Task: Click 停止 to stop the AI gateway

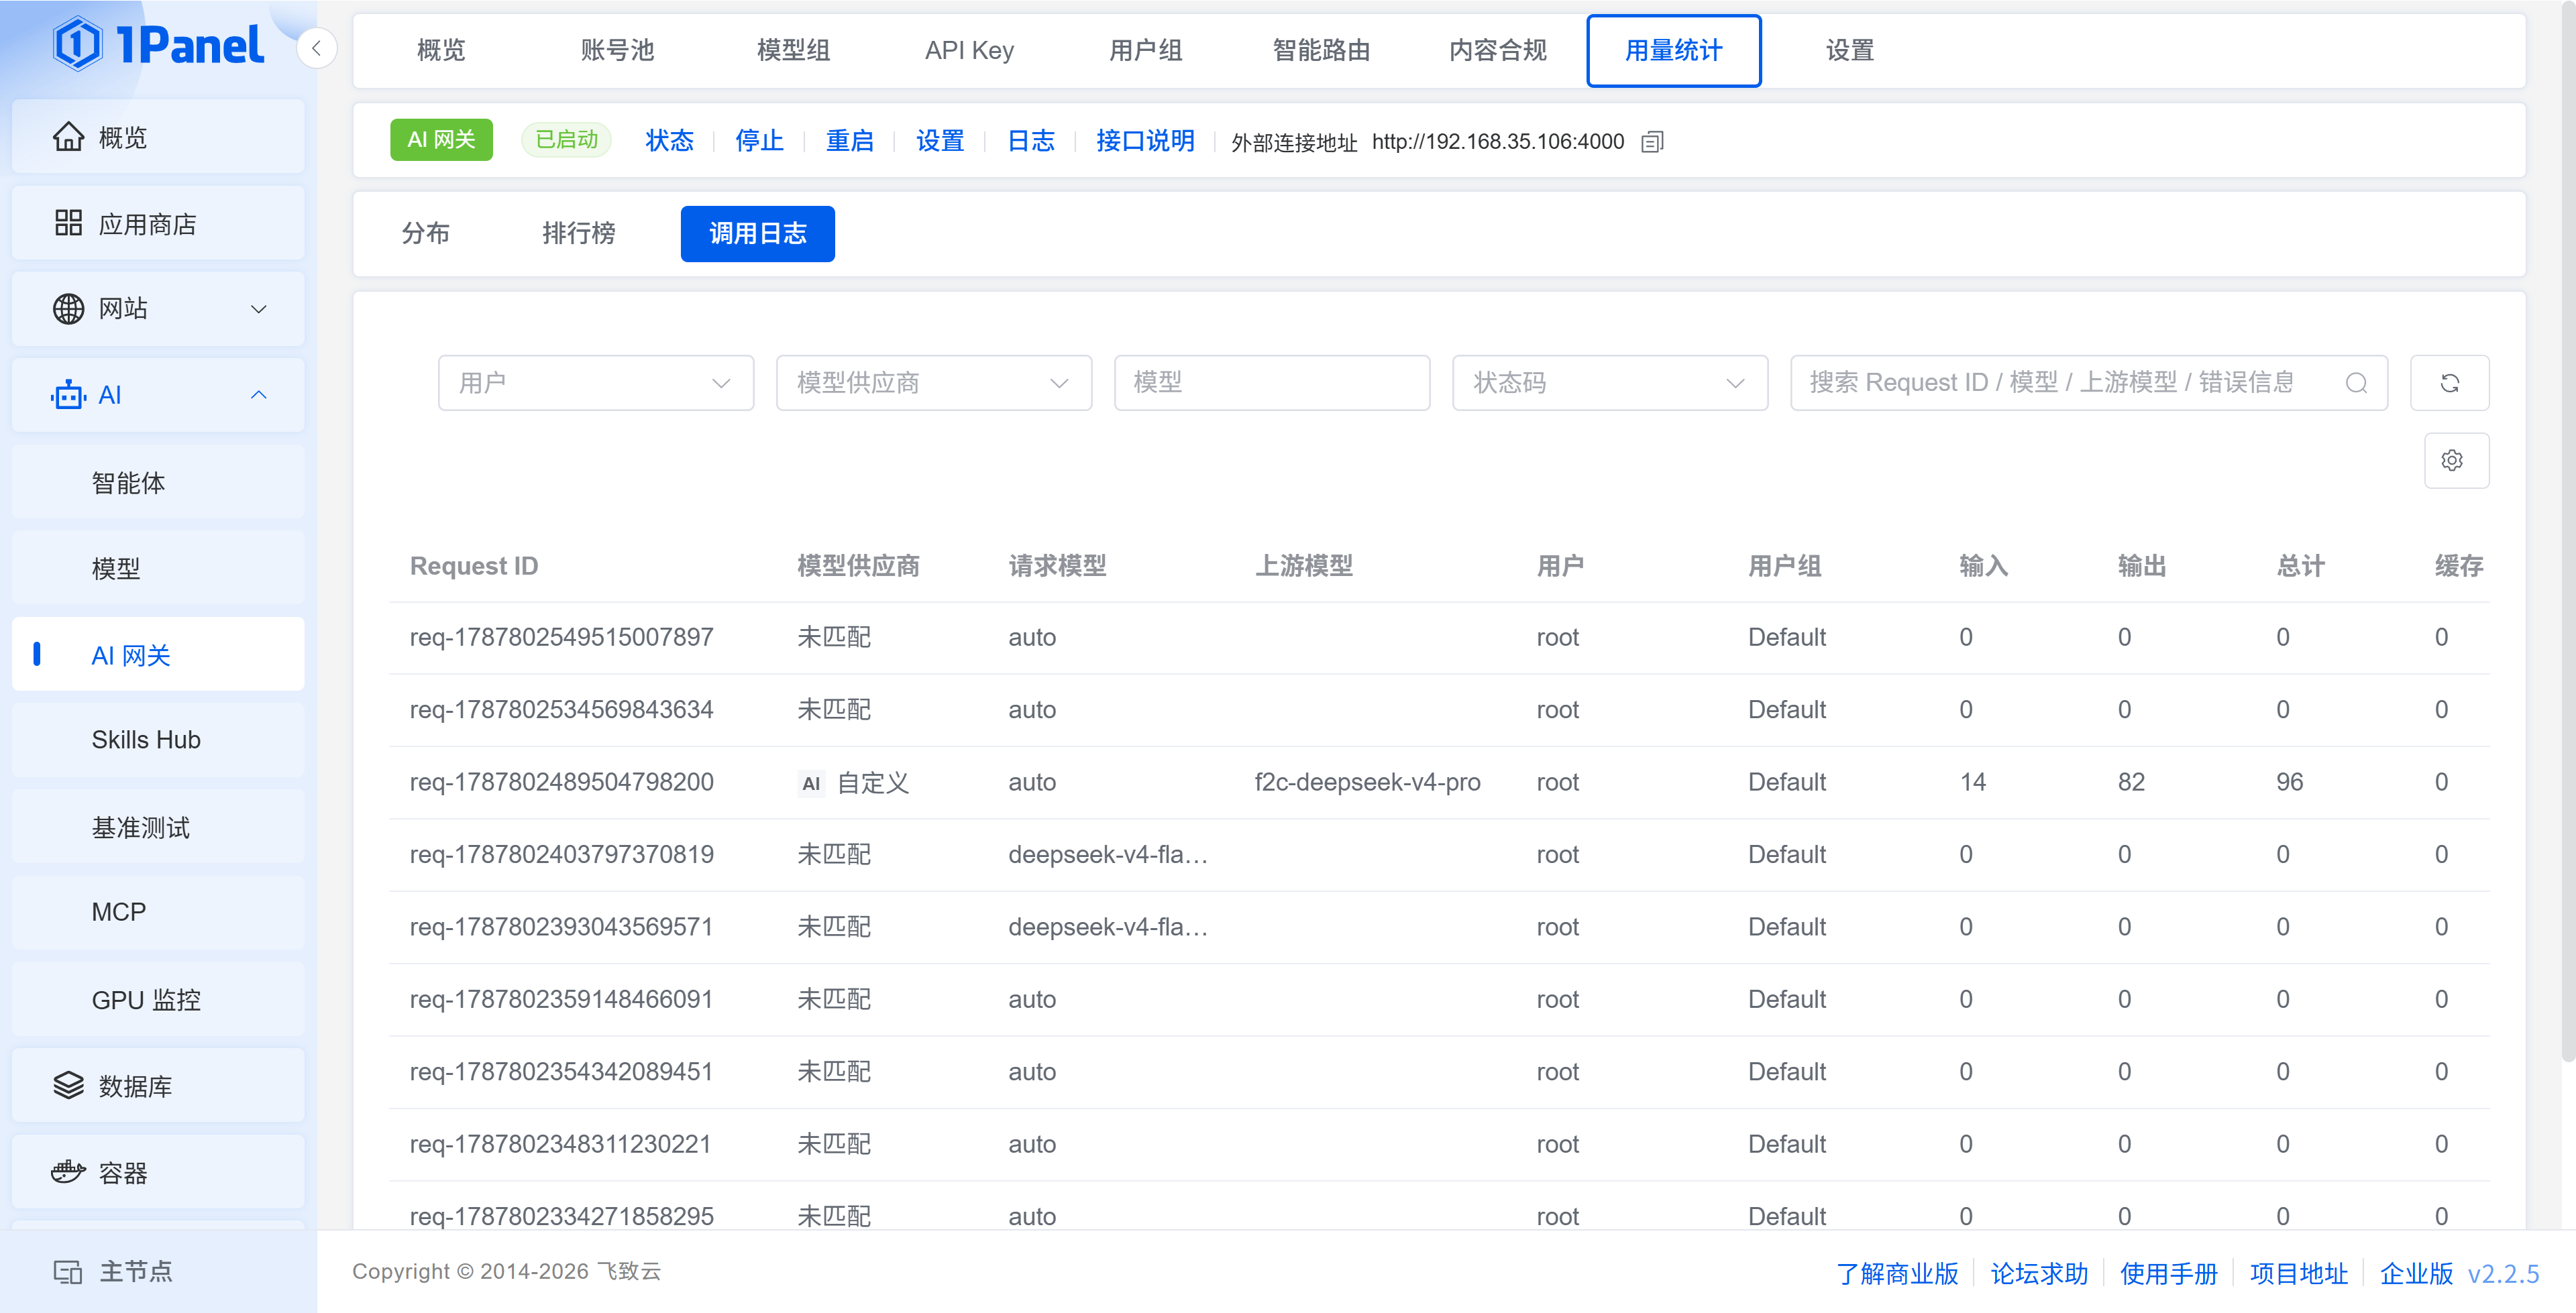Action: [759, 141]
